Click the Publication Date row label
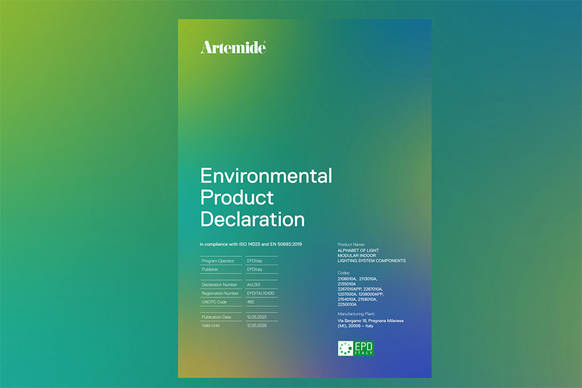Viewport: 582px width, 388px height. click(x=216, y=317)
